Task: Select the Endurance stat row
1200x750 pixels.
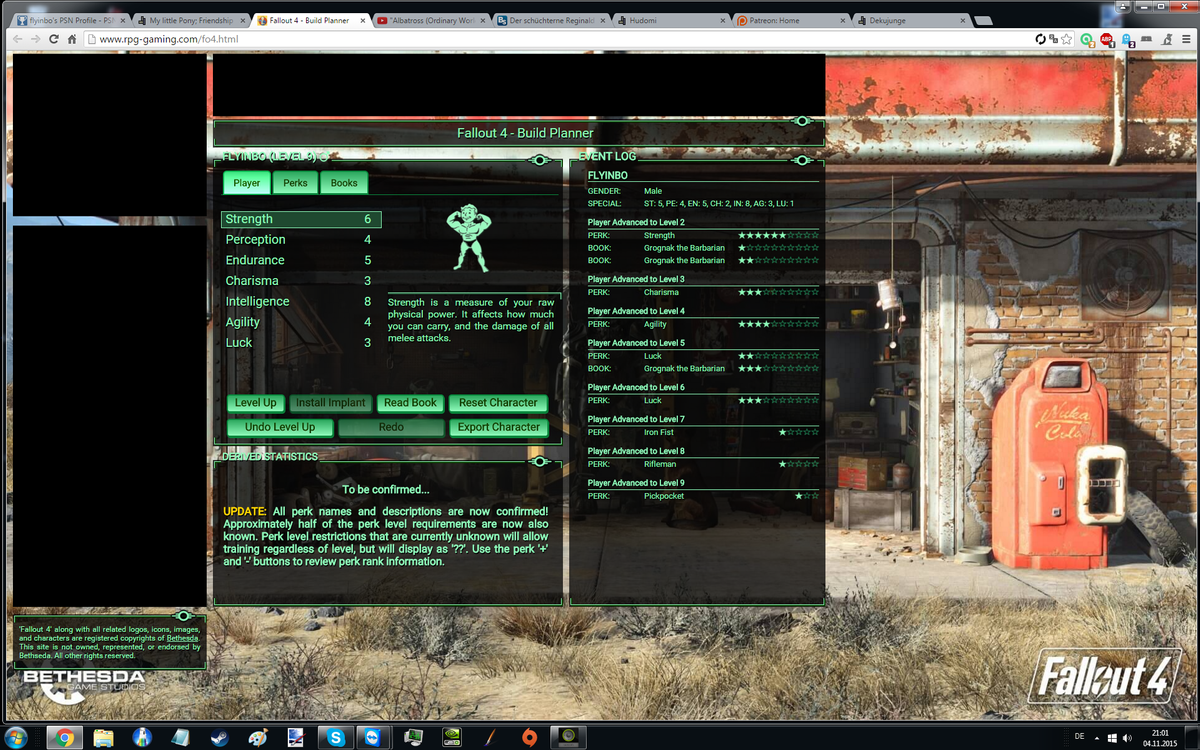Action: click(301, 260)
